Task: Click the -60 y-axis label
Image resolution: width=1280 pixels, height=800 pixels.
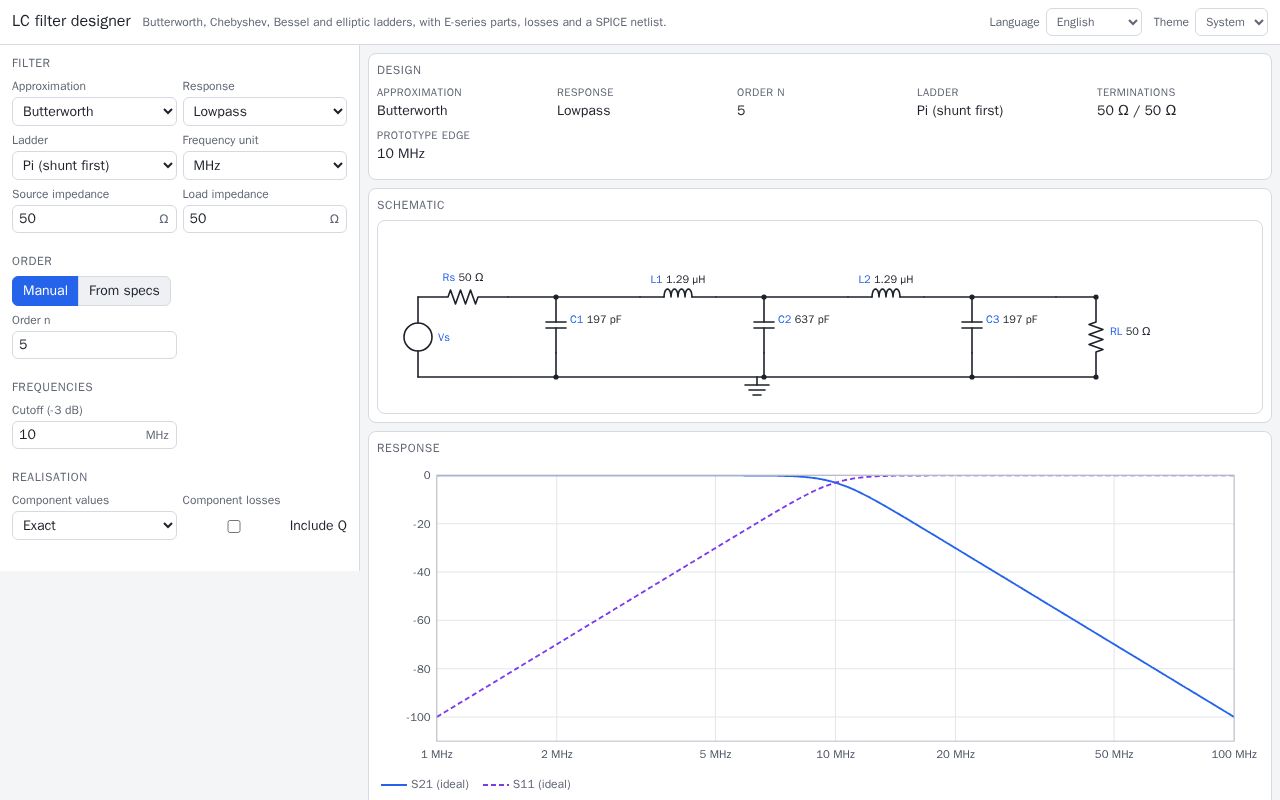Action: tap(422, 620)
